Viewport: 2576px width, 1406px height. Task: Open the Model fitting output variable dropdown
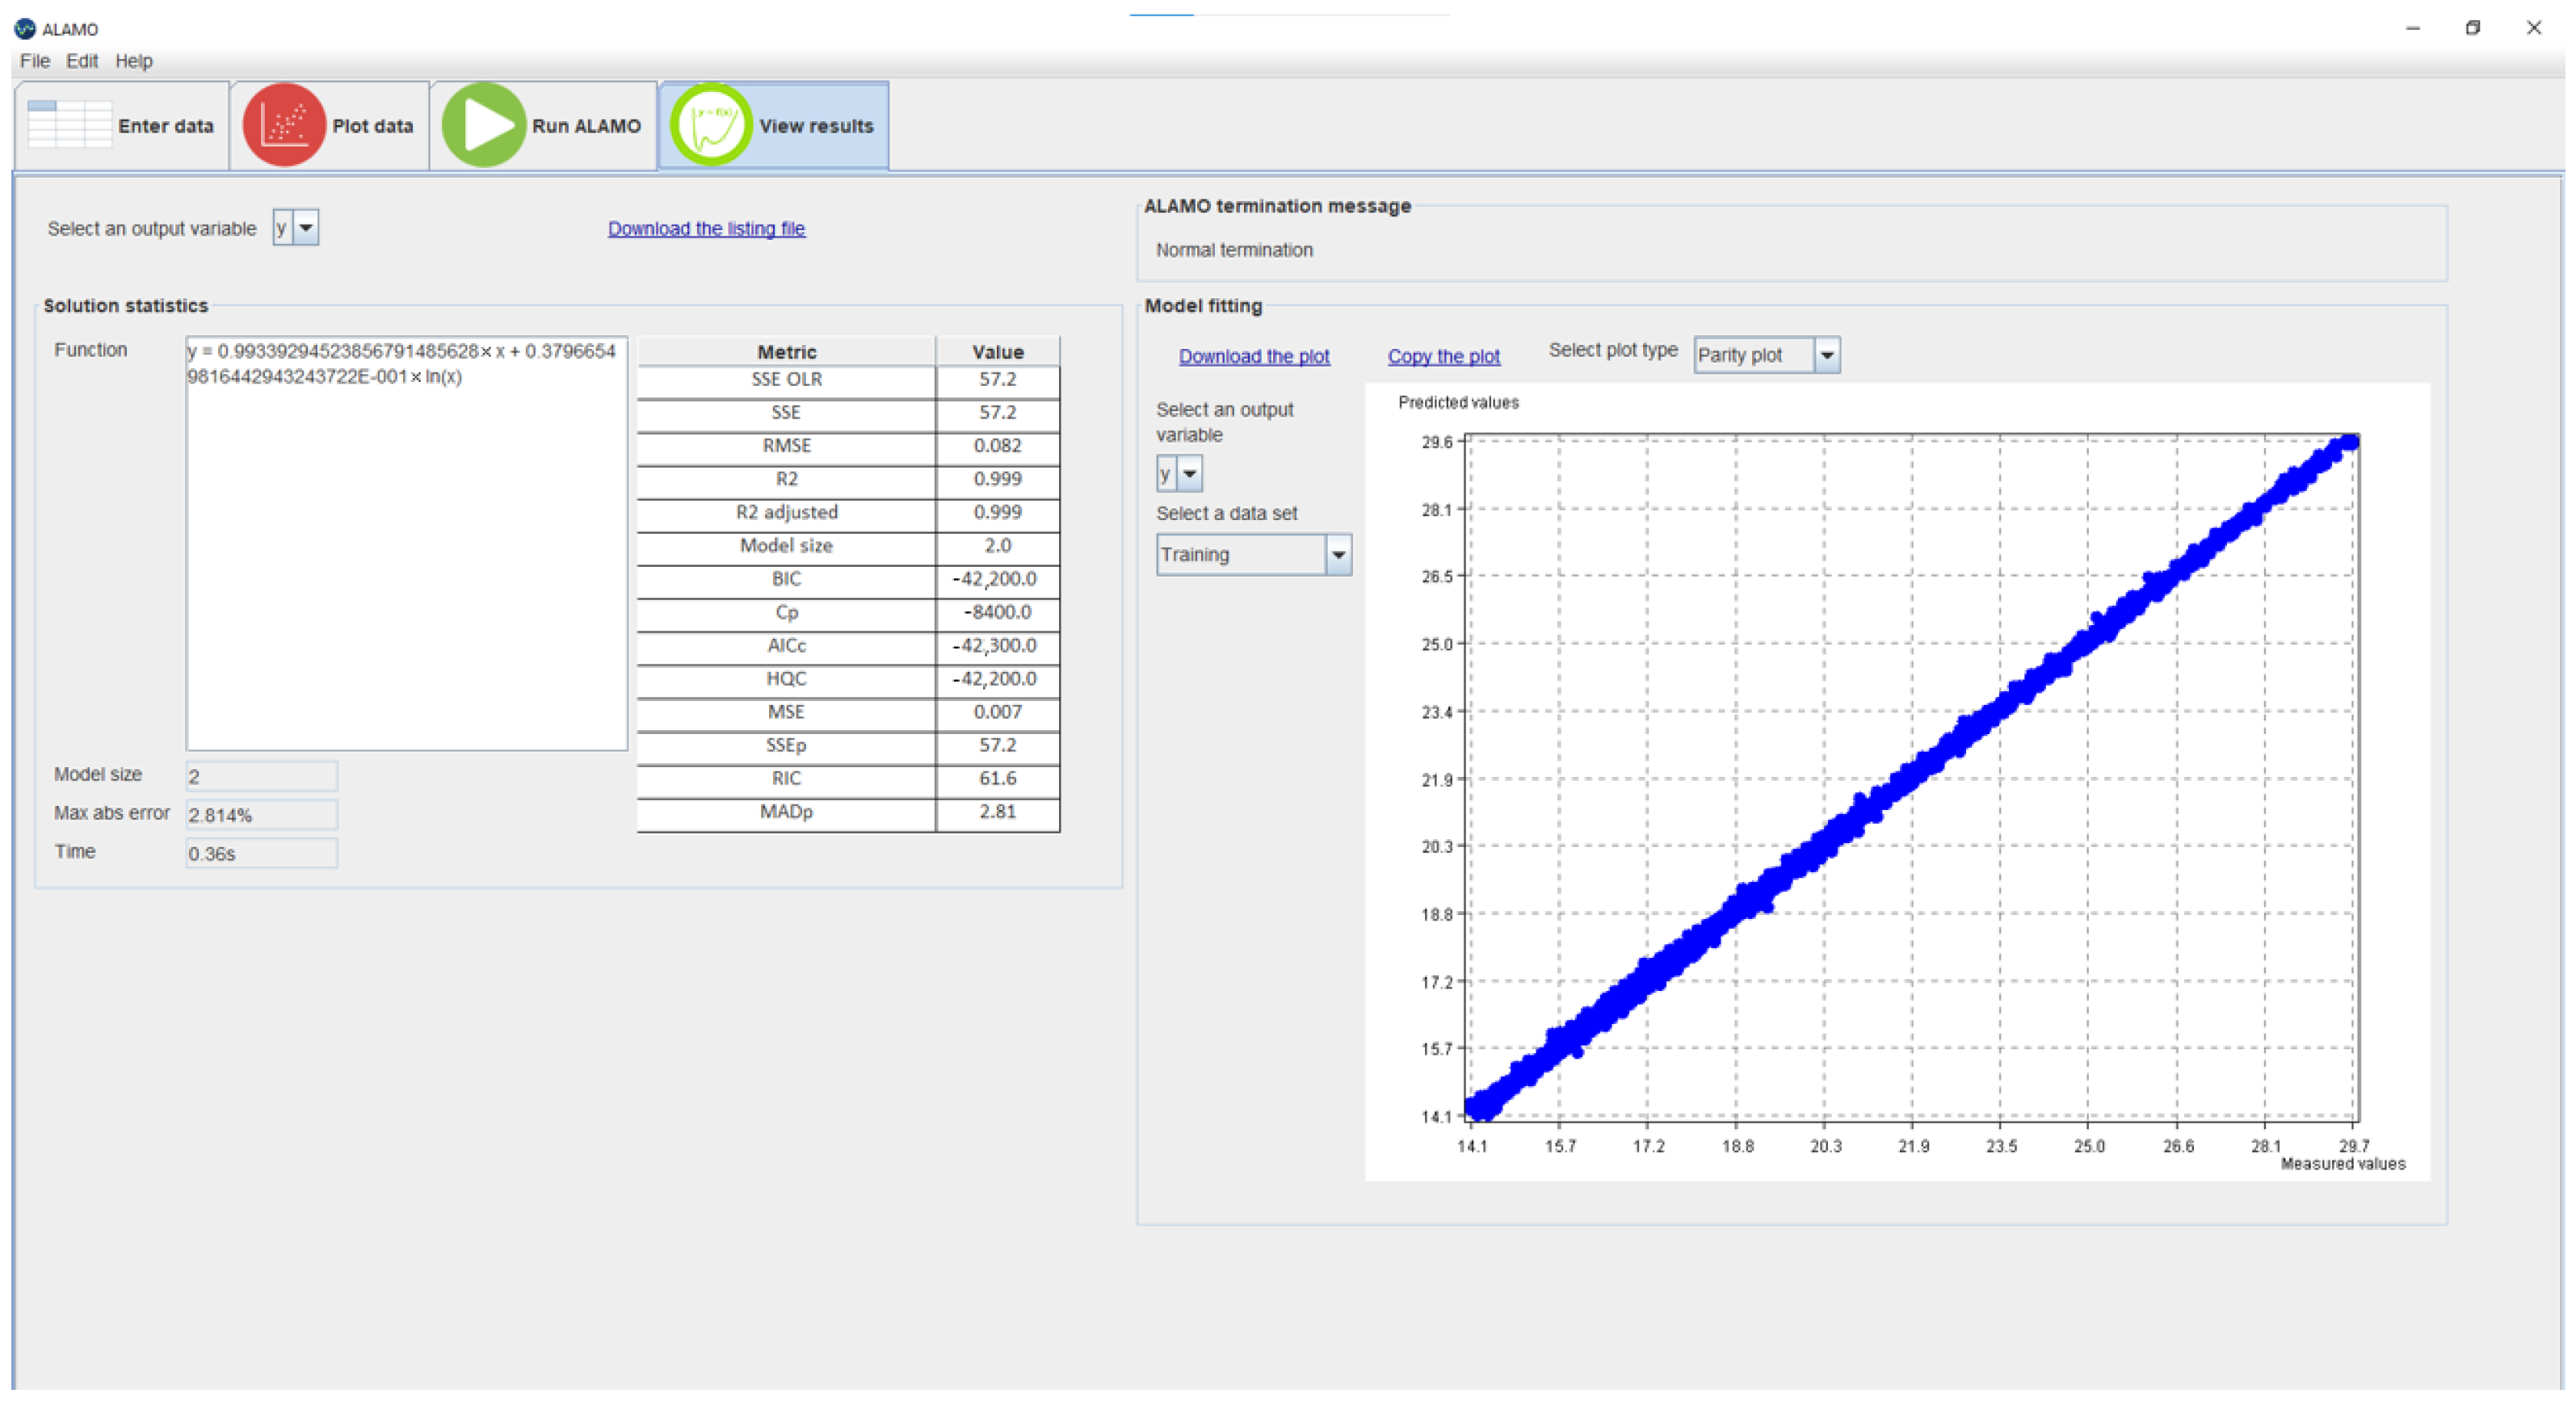pos(1189,473)
